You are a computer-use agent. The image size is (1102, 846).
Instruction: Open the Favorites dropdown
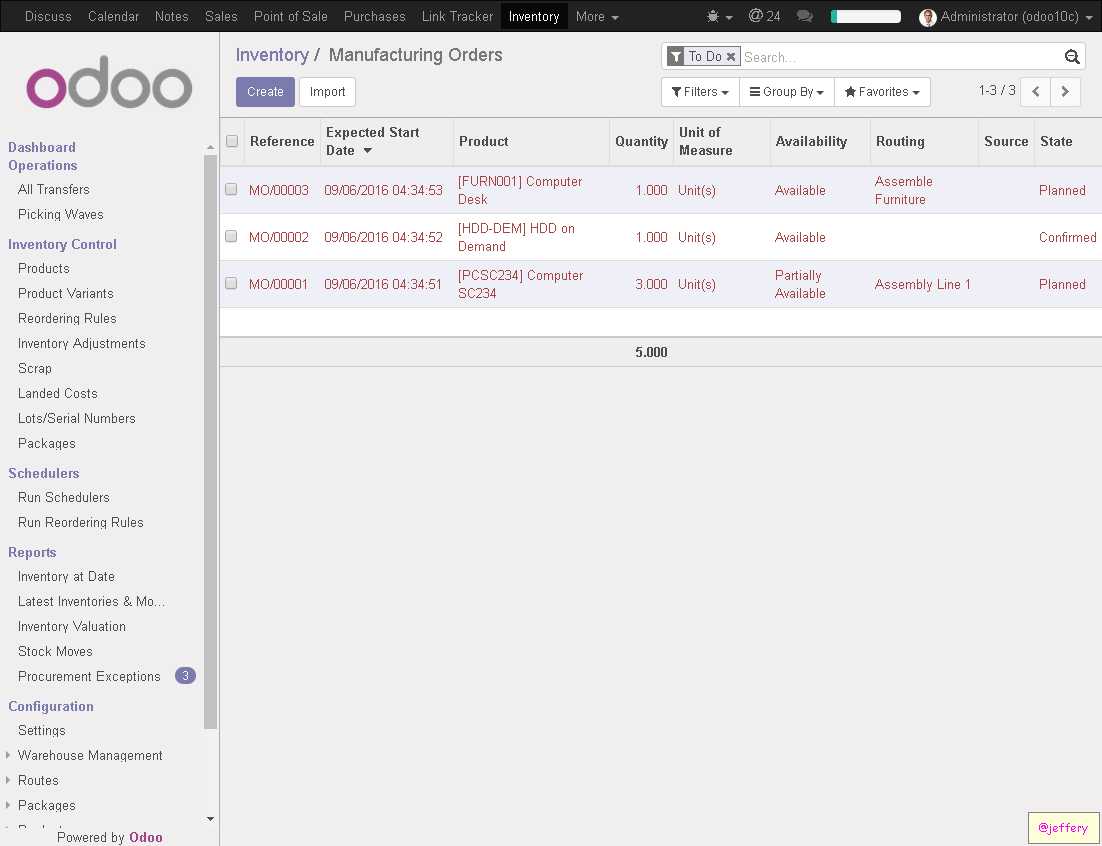coord(882,92)
